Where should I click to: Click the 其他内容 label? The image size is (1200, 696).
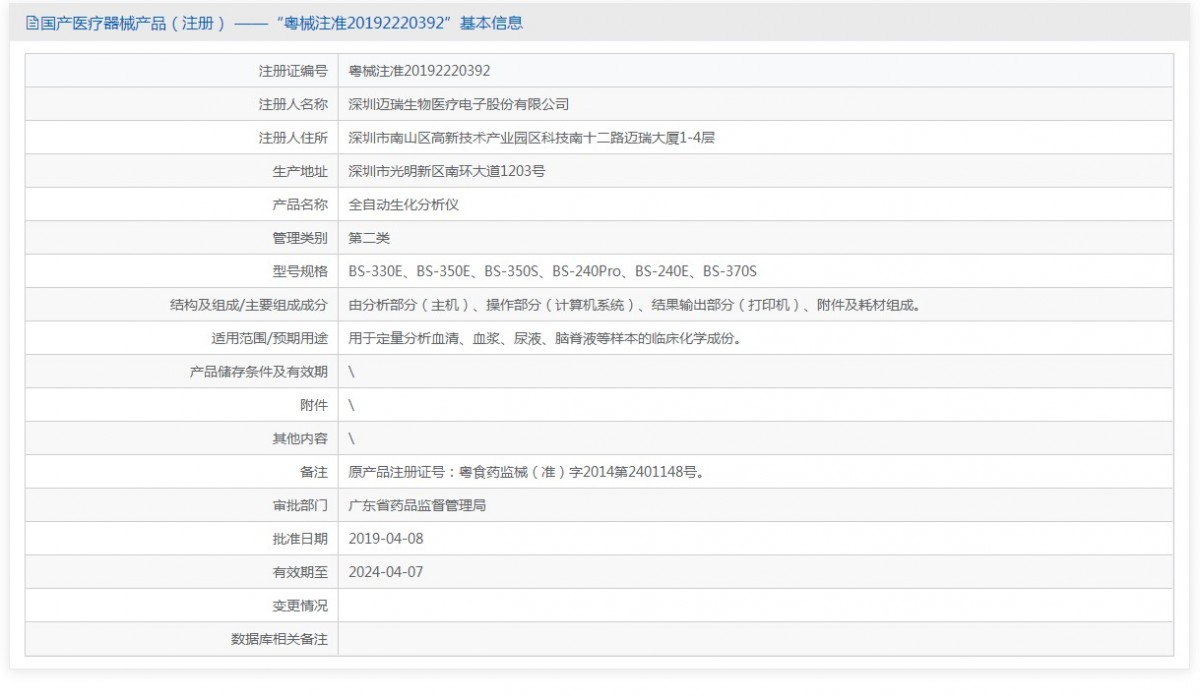pyautogui.click(x=300, y=438)
